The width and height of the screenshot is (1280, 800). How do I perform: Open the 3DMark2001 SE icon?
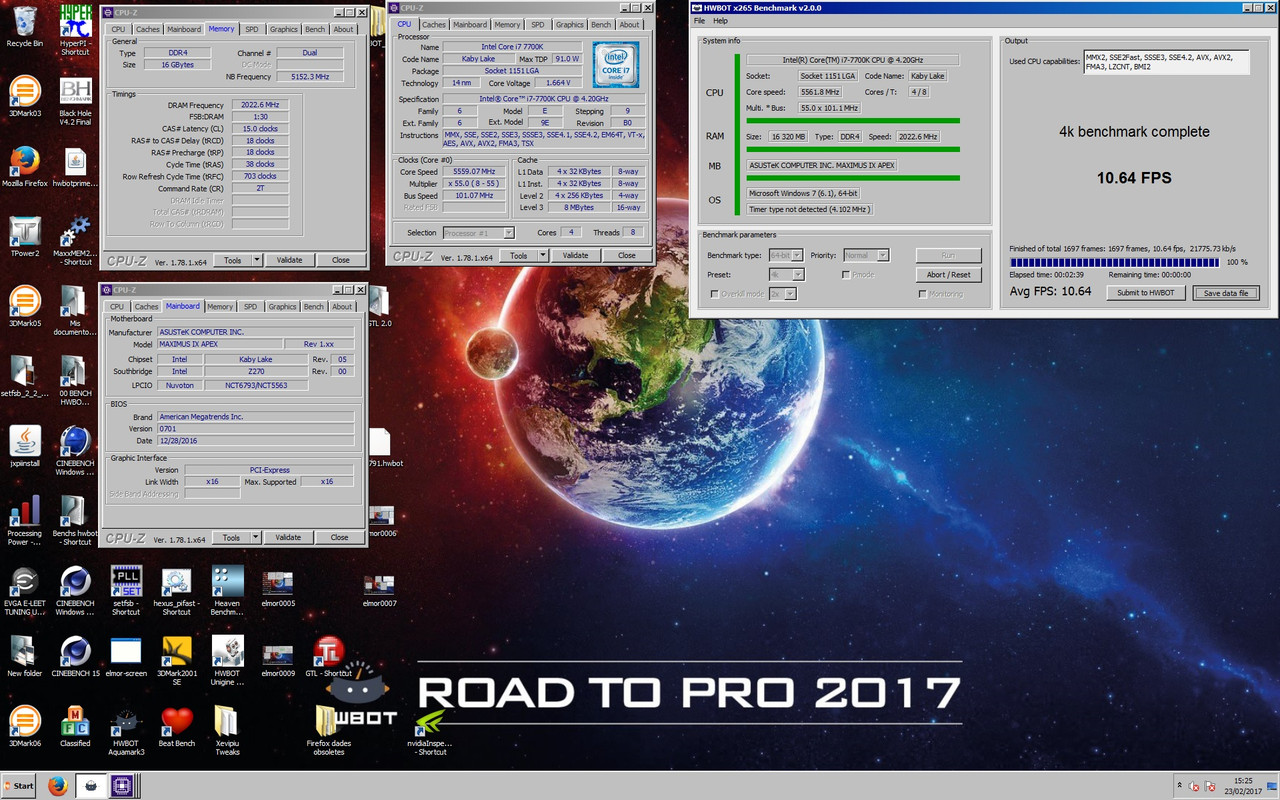(x=177, y=661)
